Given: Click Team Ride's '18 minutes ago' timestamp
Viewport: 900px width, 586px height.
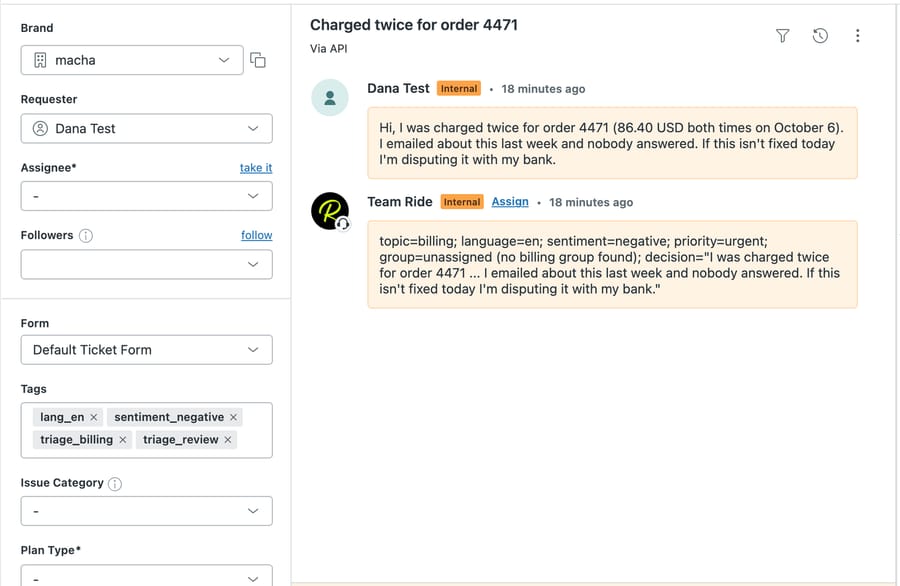Looking at the screenshot, I should point(591,202).
